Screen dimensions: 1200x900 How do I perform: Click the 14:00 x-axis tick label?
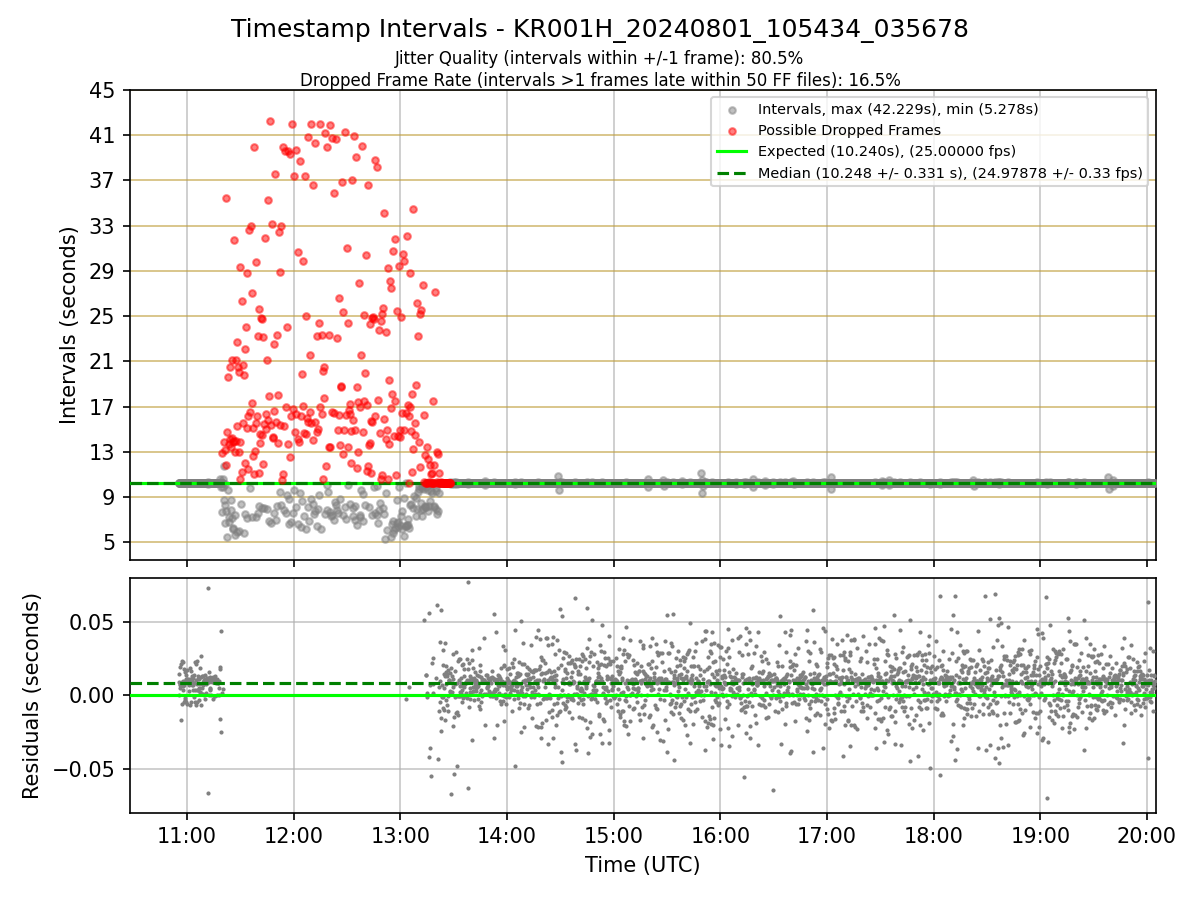click(507, 835)
